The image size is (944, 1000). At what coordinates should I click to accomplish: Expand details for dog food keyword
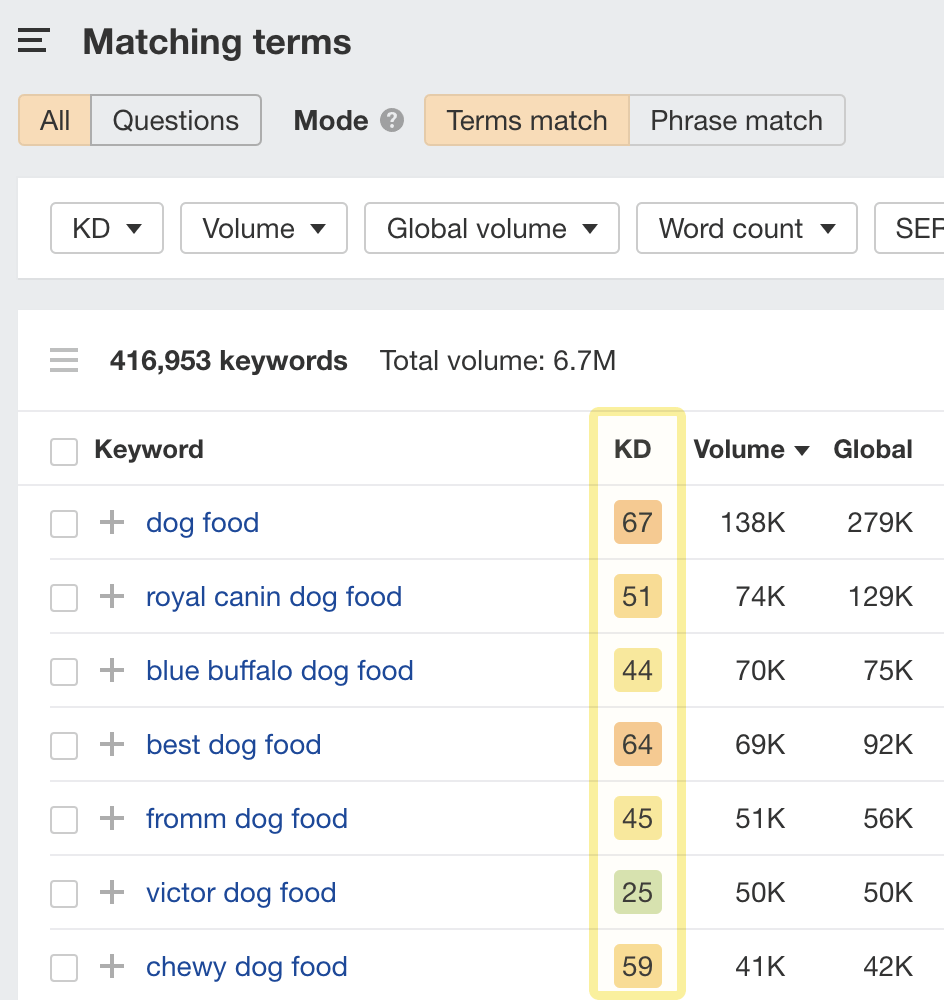click(111, 522)
